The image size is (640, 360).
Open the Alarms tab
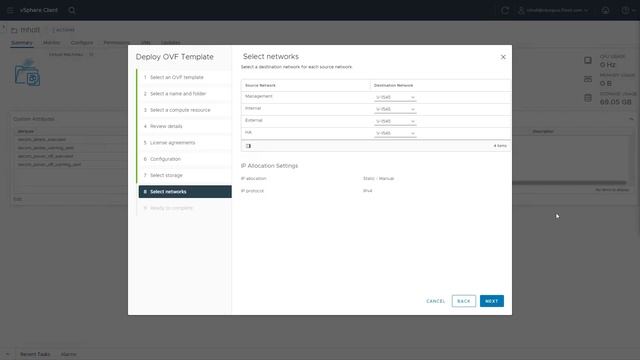[68, 354]
